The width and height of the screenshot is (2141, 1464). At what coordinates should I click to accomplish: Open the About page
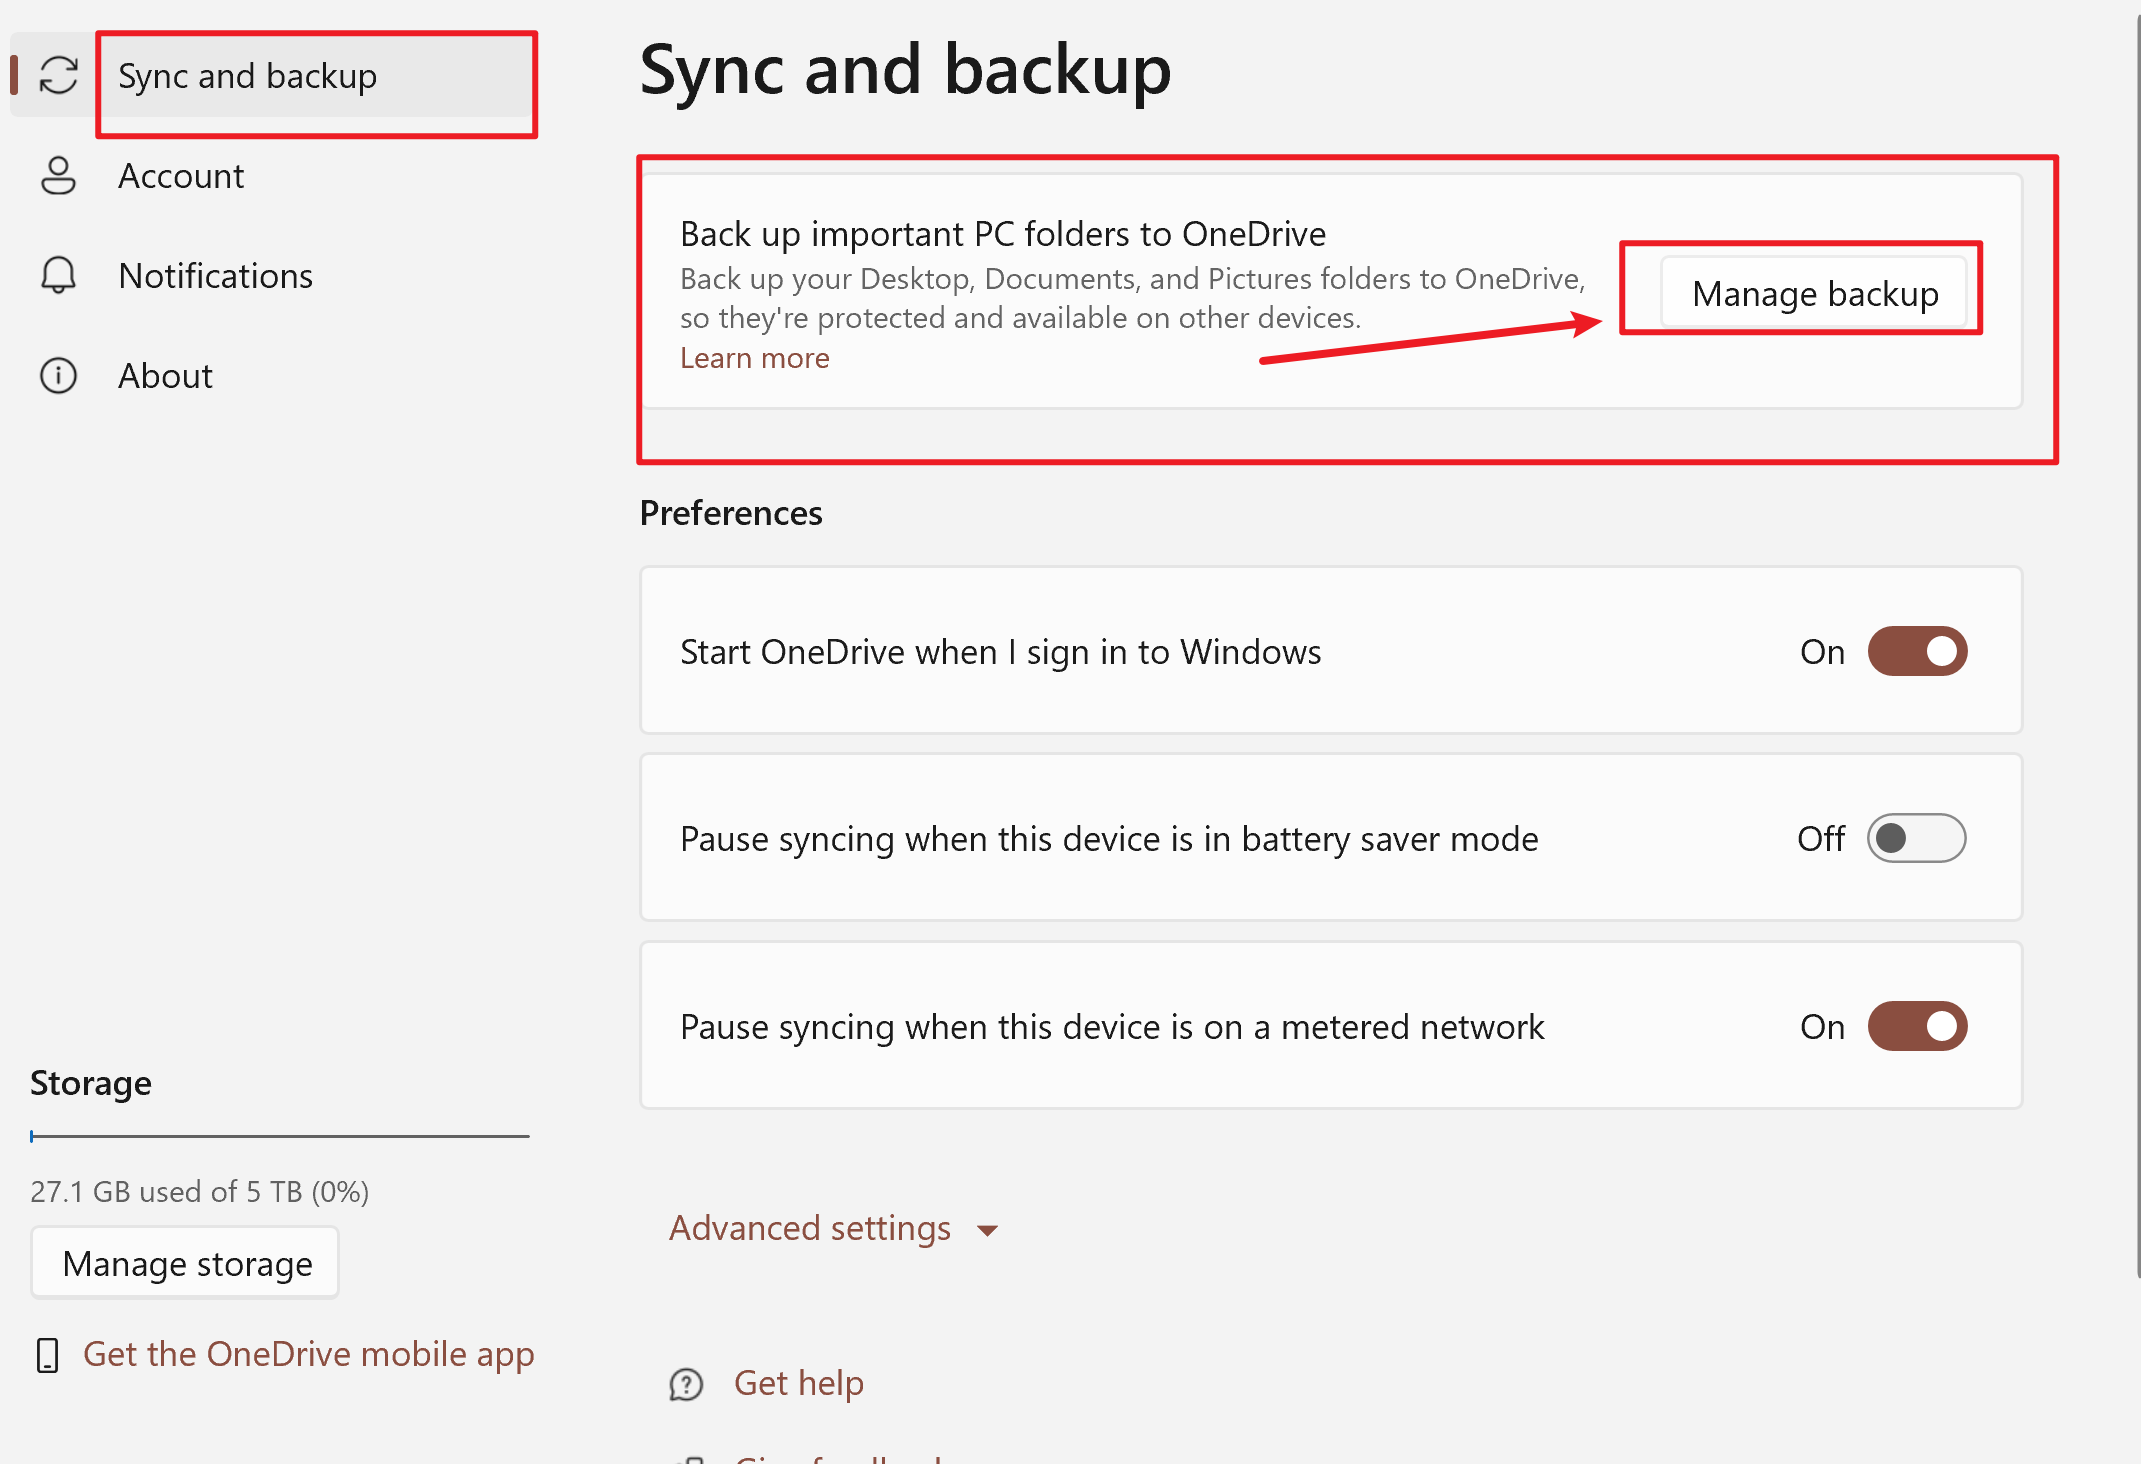[165, 376]
